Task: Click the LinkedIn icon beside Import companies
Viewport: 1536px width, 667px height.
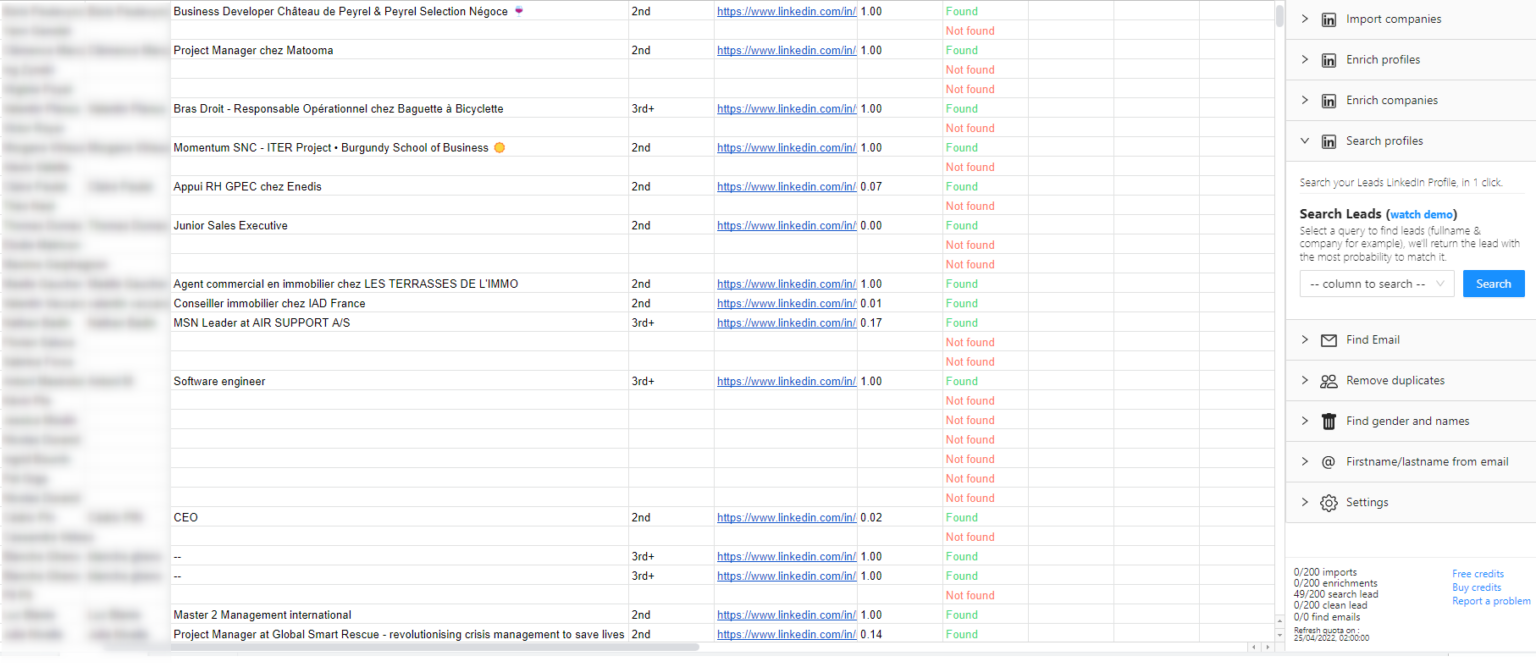Action: 1329,19
